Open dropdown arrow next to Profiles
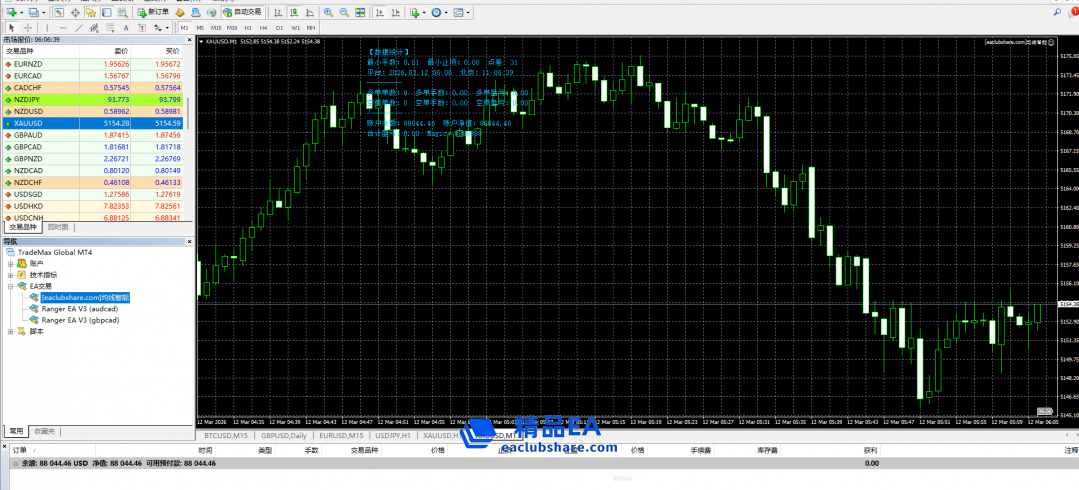The height and width of the screenshot is (490, 1079). 43,12
